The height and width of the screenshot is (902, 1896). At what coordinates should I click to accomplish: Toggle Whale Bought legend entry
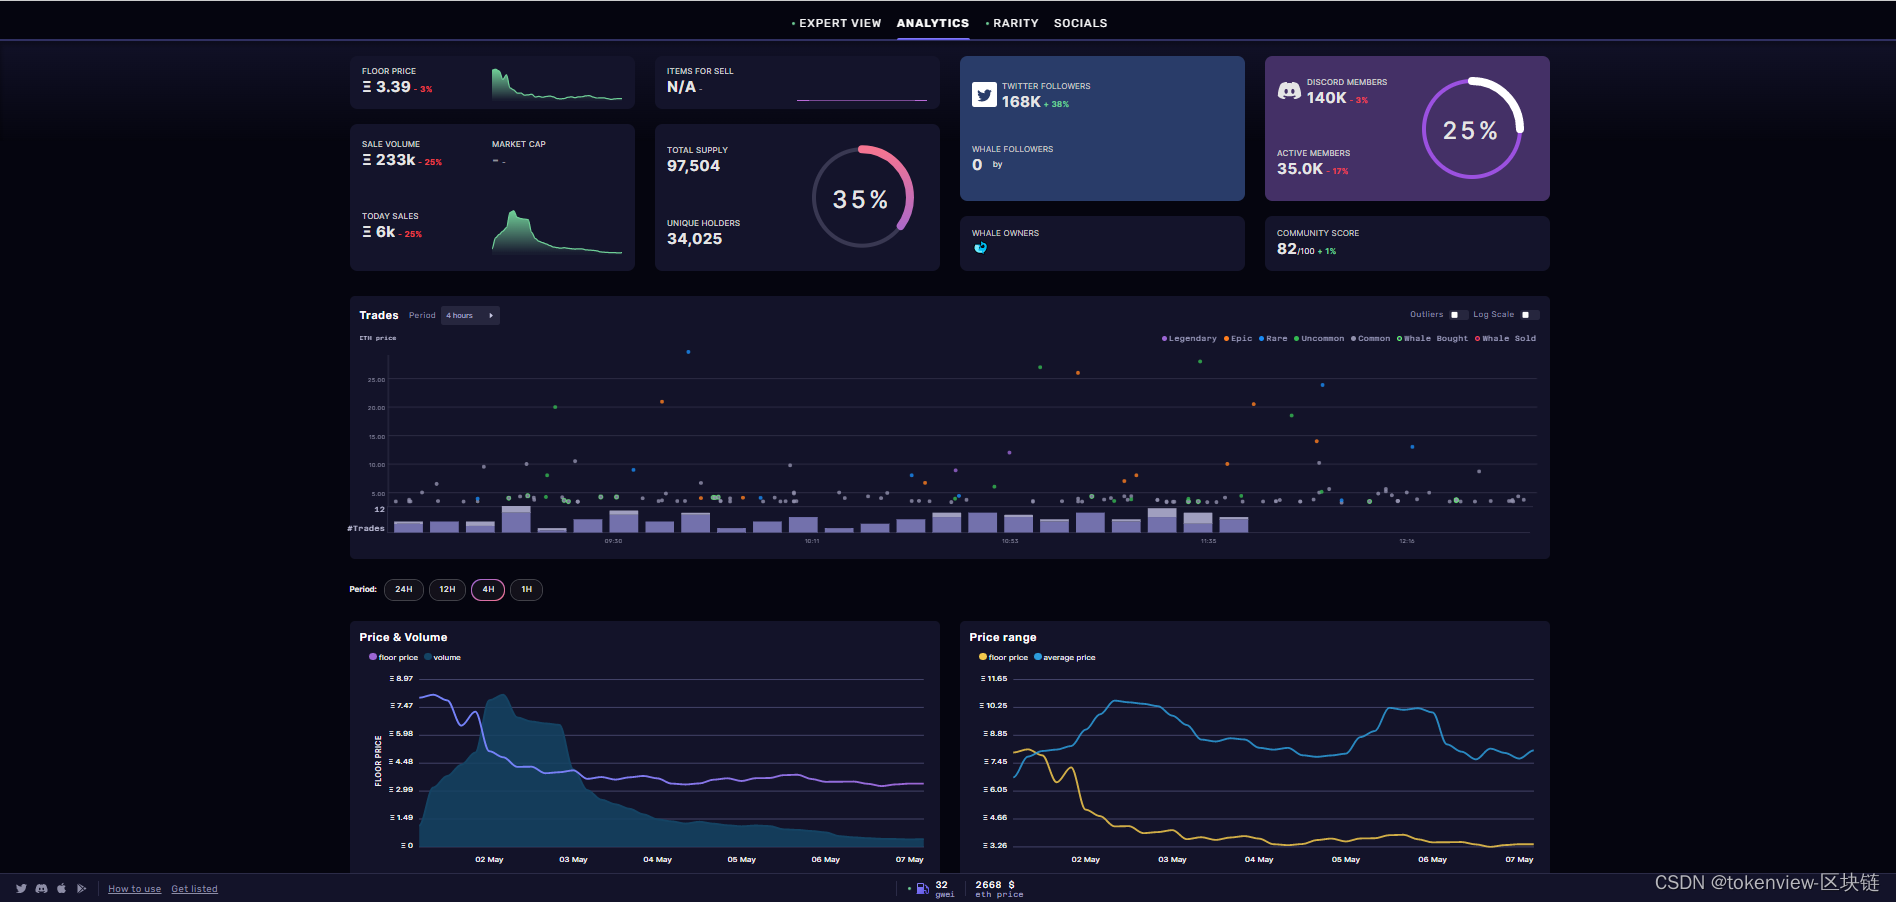point(1432,338)
